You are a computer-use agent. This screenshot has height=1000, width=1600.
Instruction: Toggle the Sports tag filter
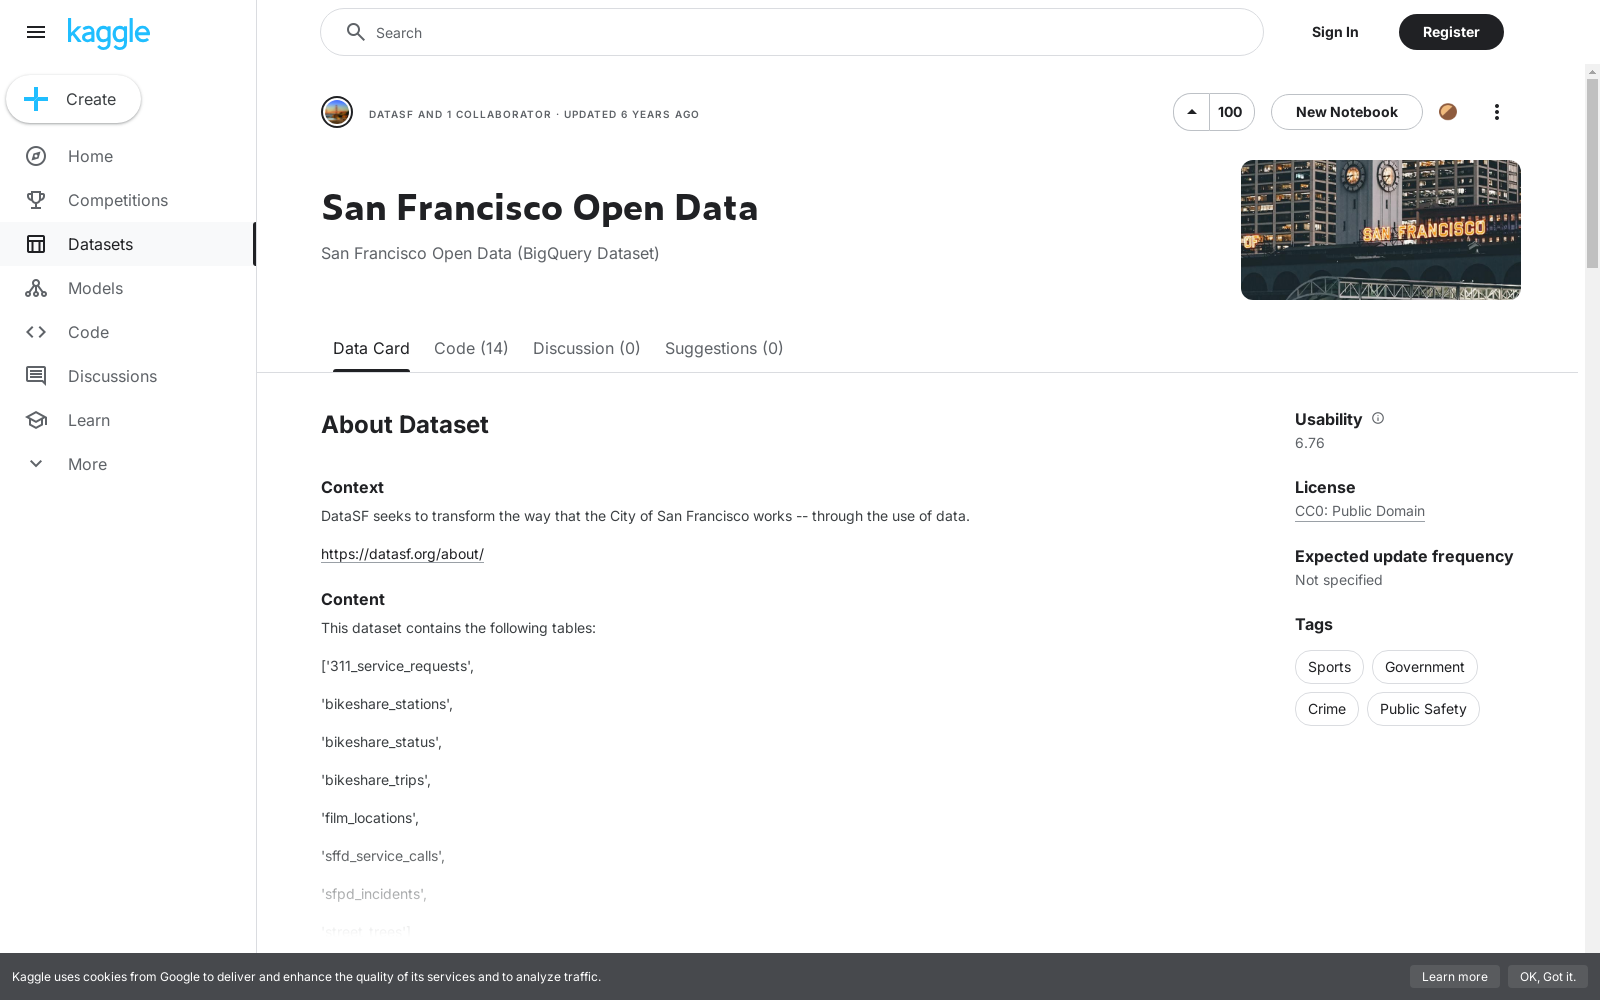[x=1328, y=667]
